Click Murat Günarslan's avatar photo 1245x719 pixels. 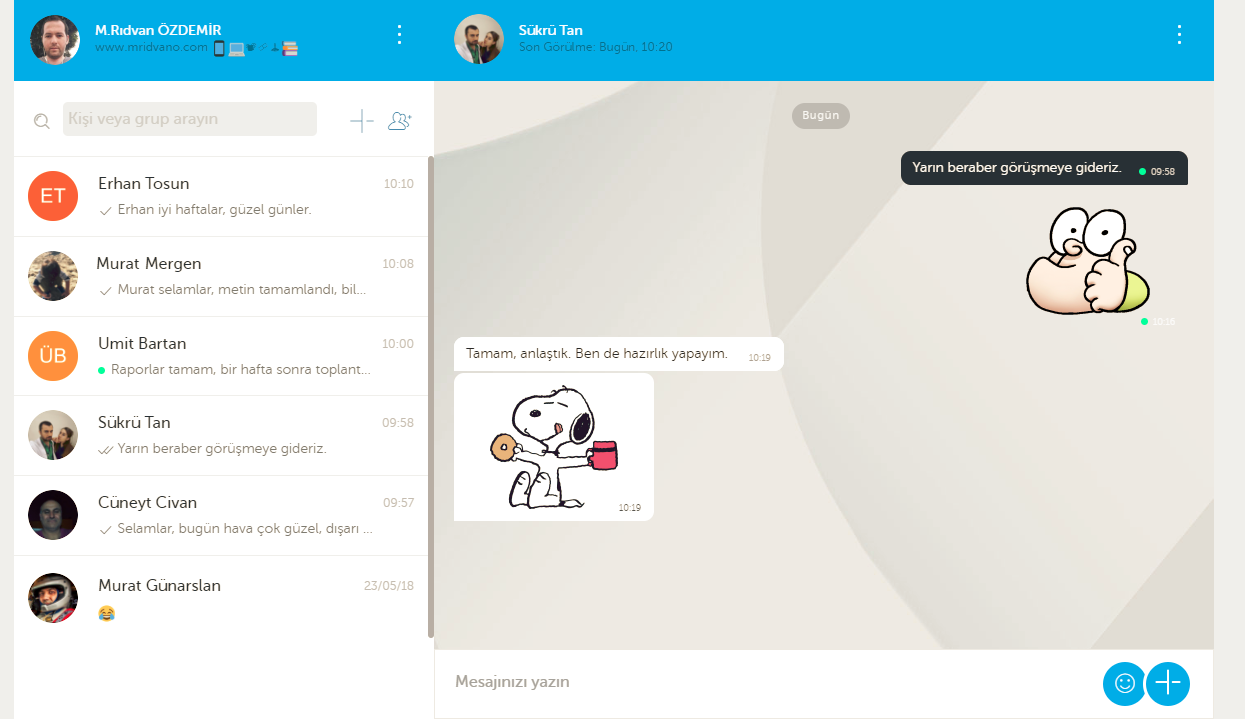click(x=53, y=598)
